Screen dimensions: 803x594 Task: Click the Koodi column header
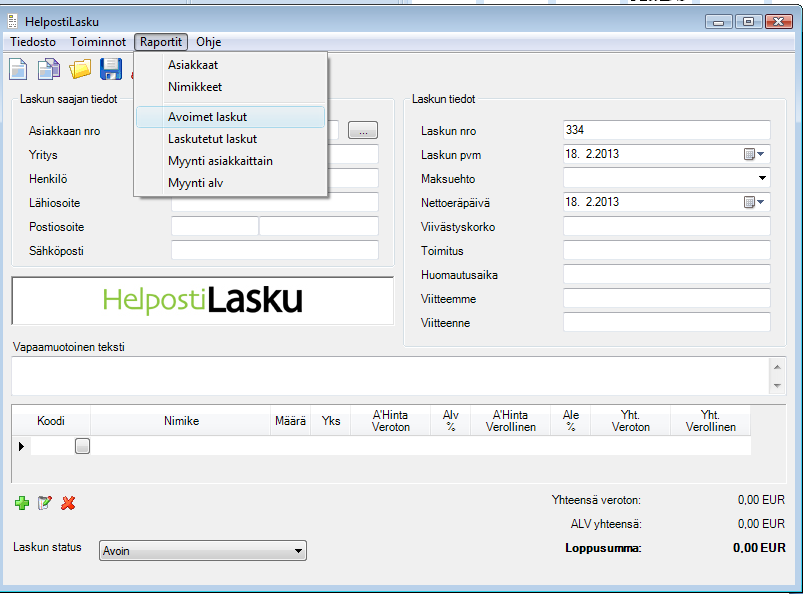point(51,421)
